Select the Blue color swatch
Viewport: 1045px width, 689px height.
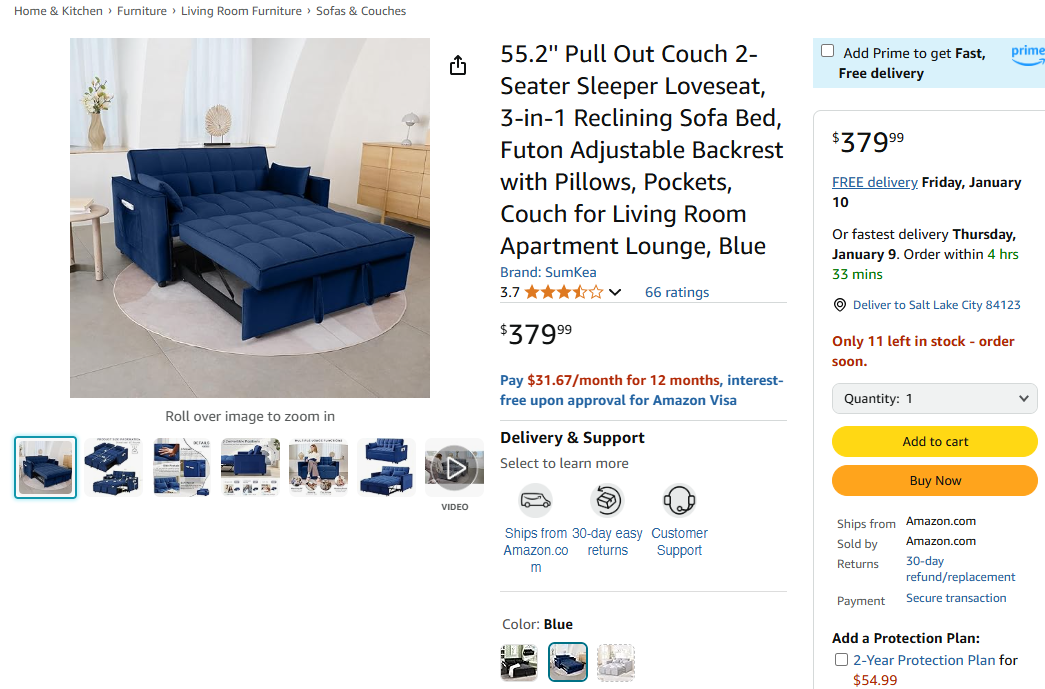click(x=567, y=662)
